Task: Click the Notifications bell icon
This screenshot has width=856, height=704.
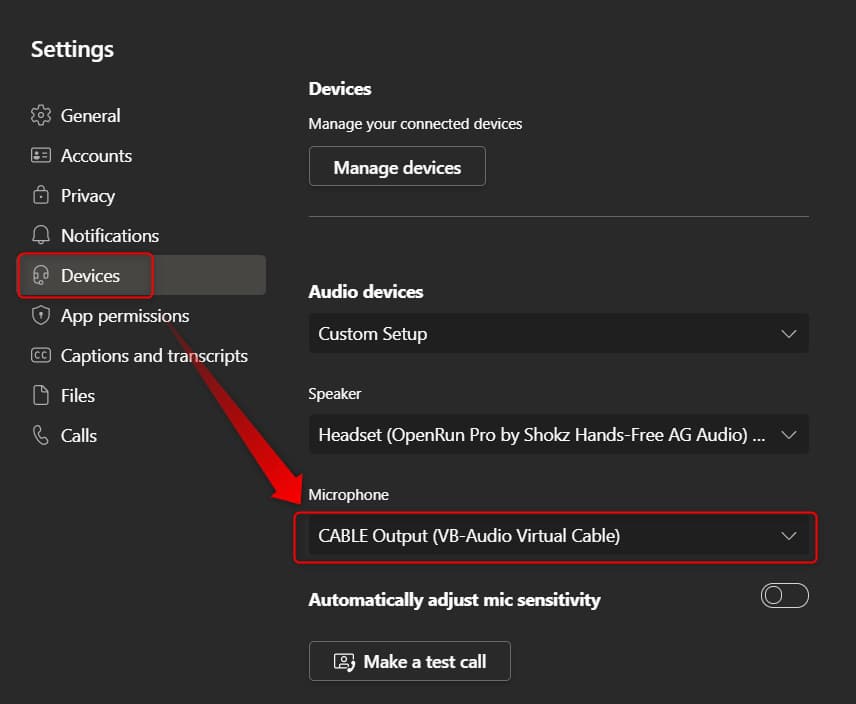Action: (41, 235)
